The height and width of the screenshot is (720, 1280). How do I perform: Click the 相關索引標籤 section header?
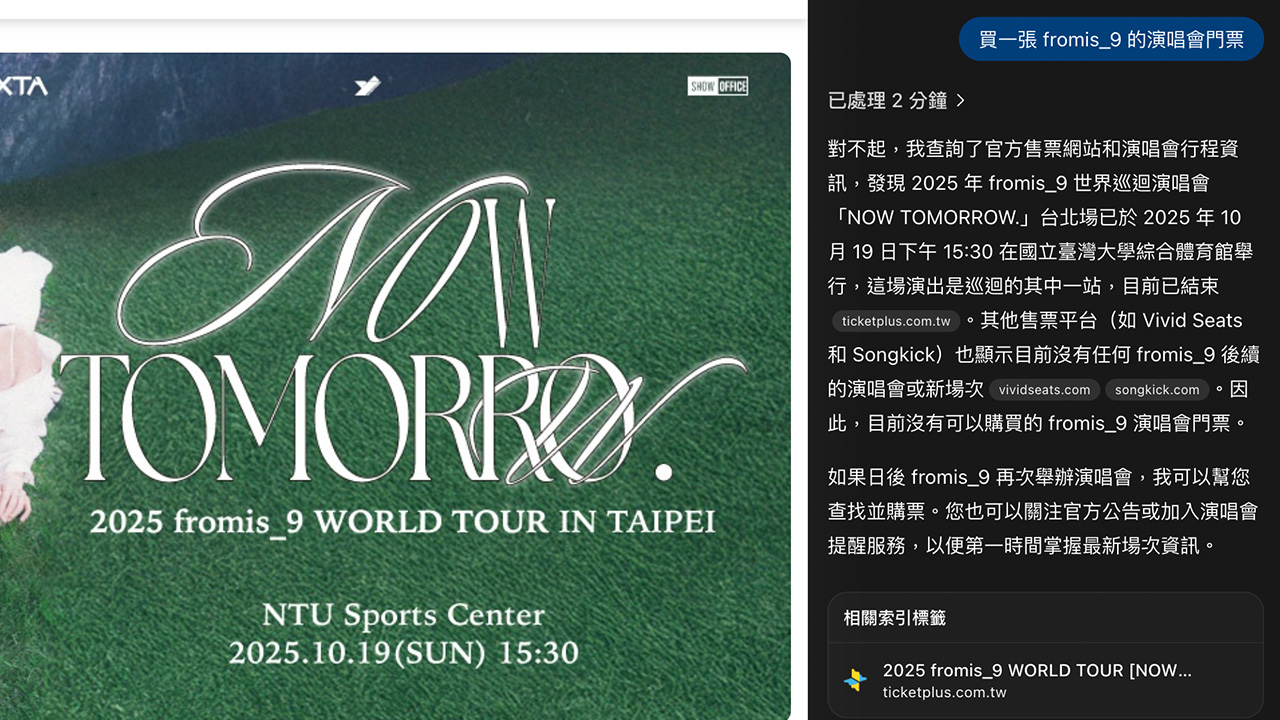894,618
